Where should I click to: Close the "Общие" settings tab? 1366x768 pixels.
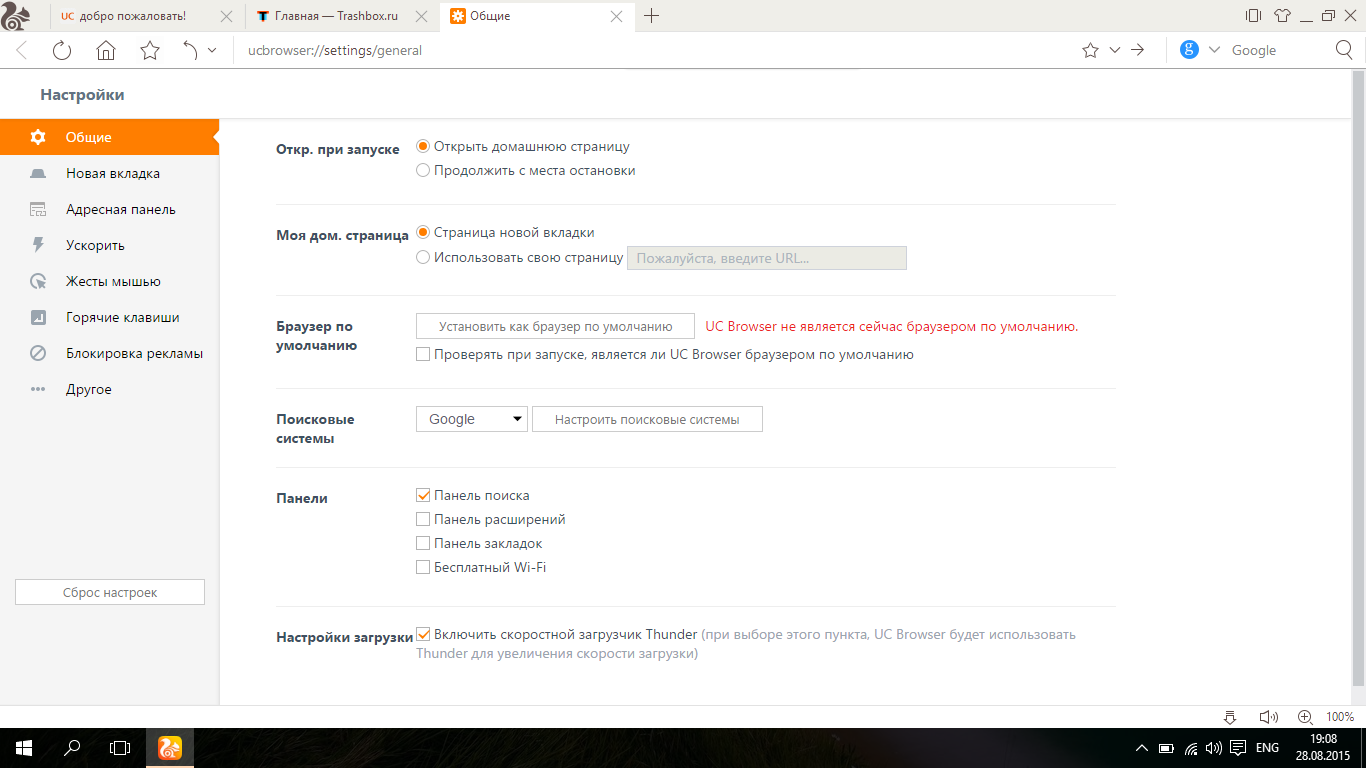(616, 17)
